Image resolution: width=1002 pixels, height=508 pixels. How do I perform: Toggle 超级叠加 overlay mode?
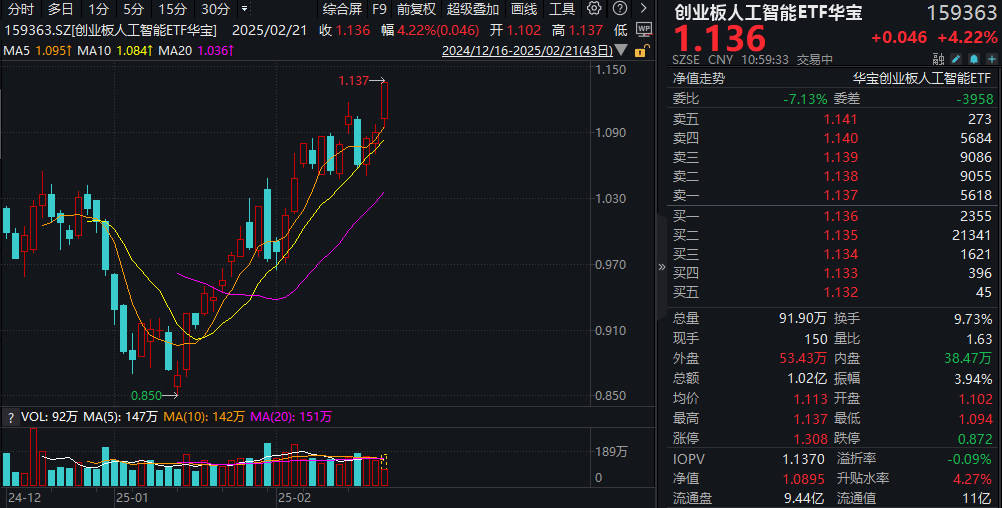click(472, 9)
